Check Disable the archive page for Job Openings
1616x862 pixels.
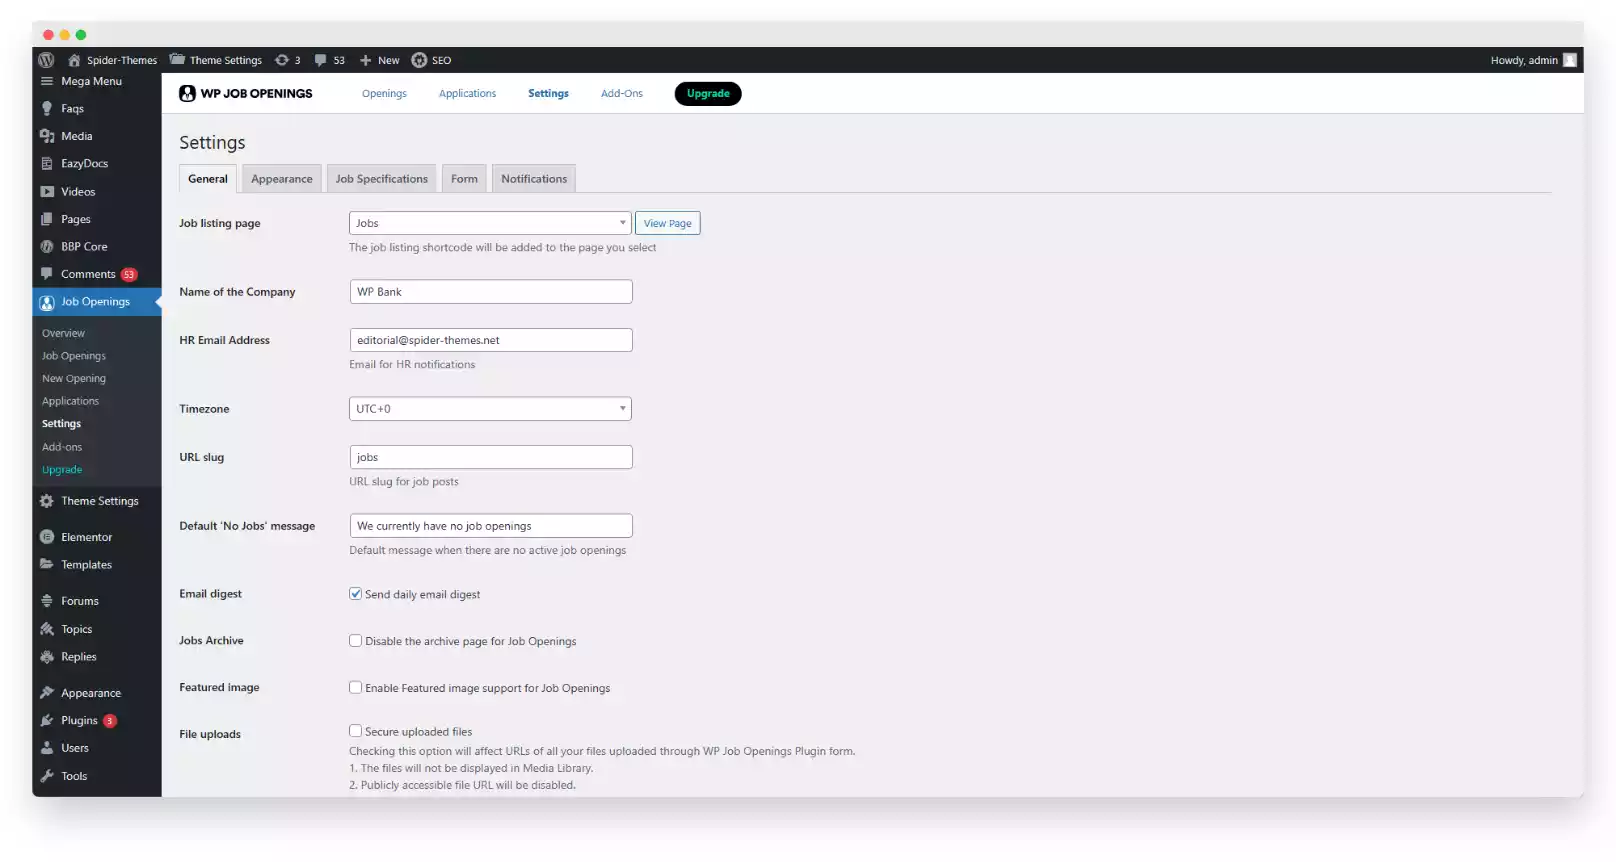(355, 640)
